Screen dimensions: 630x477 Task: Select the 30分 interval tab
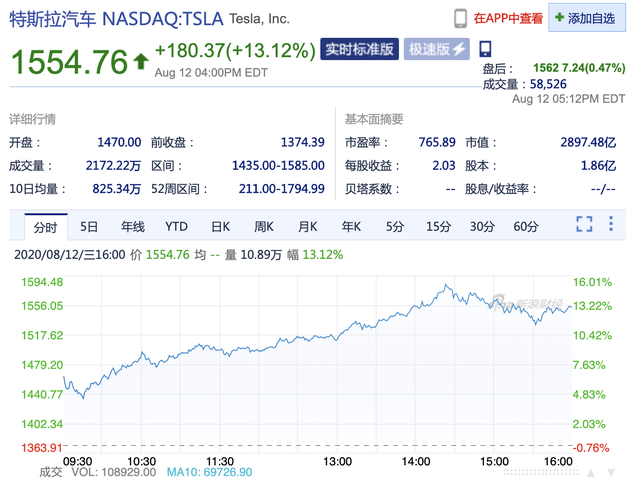point(482,227)
